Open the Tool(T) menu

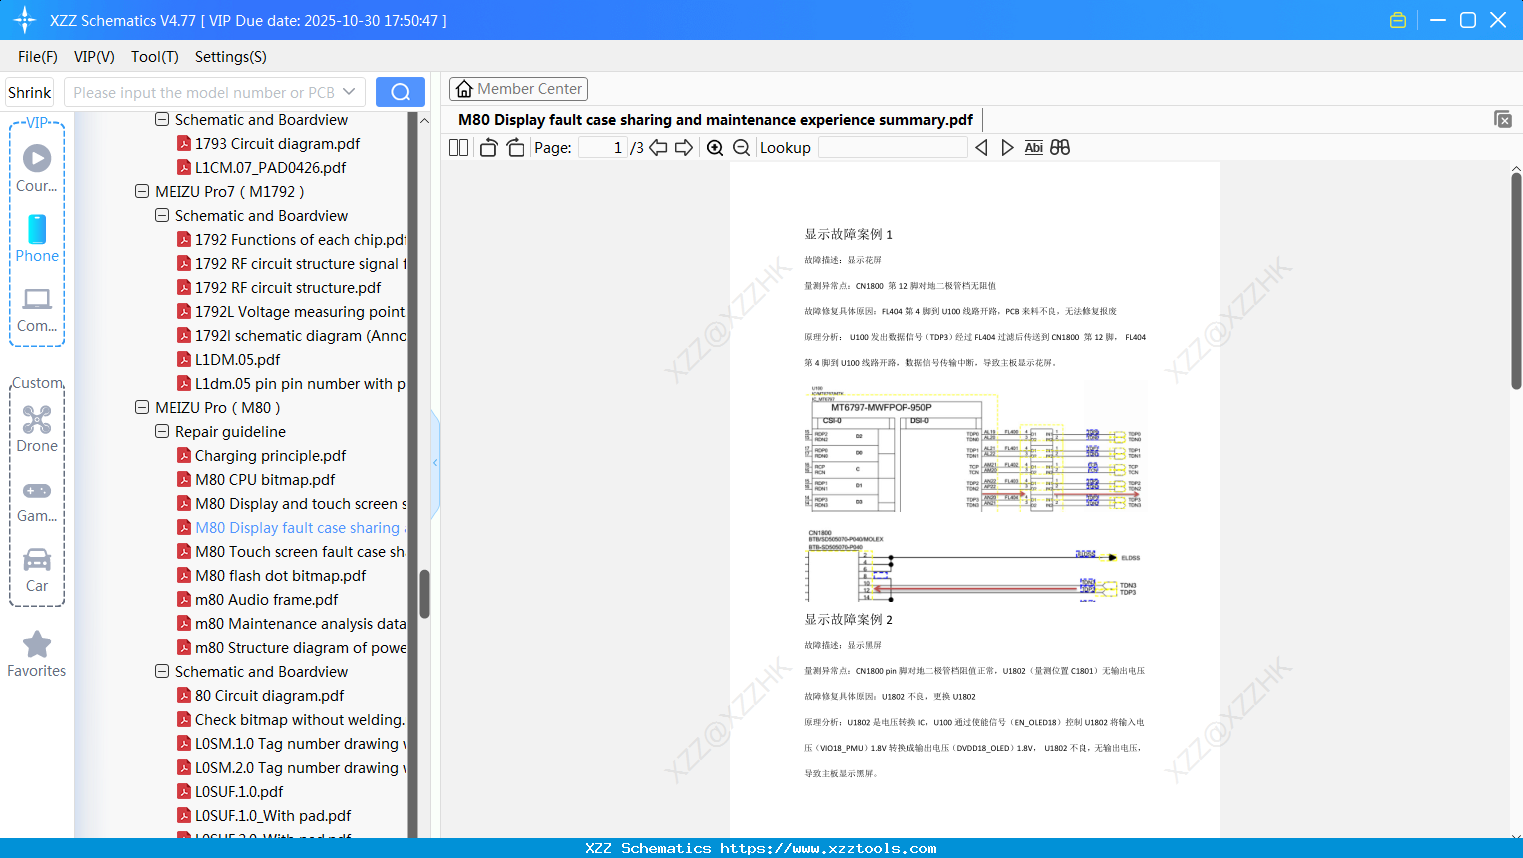(155, 57)
